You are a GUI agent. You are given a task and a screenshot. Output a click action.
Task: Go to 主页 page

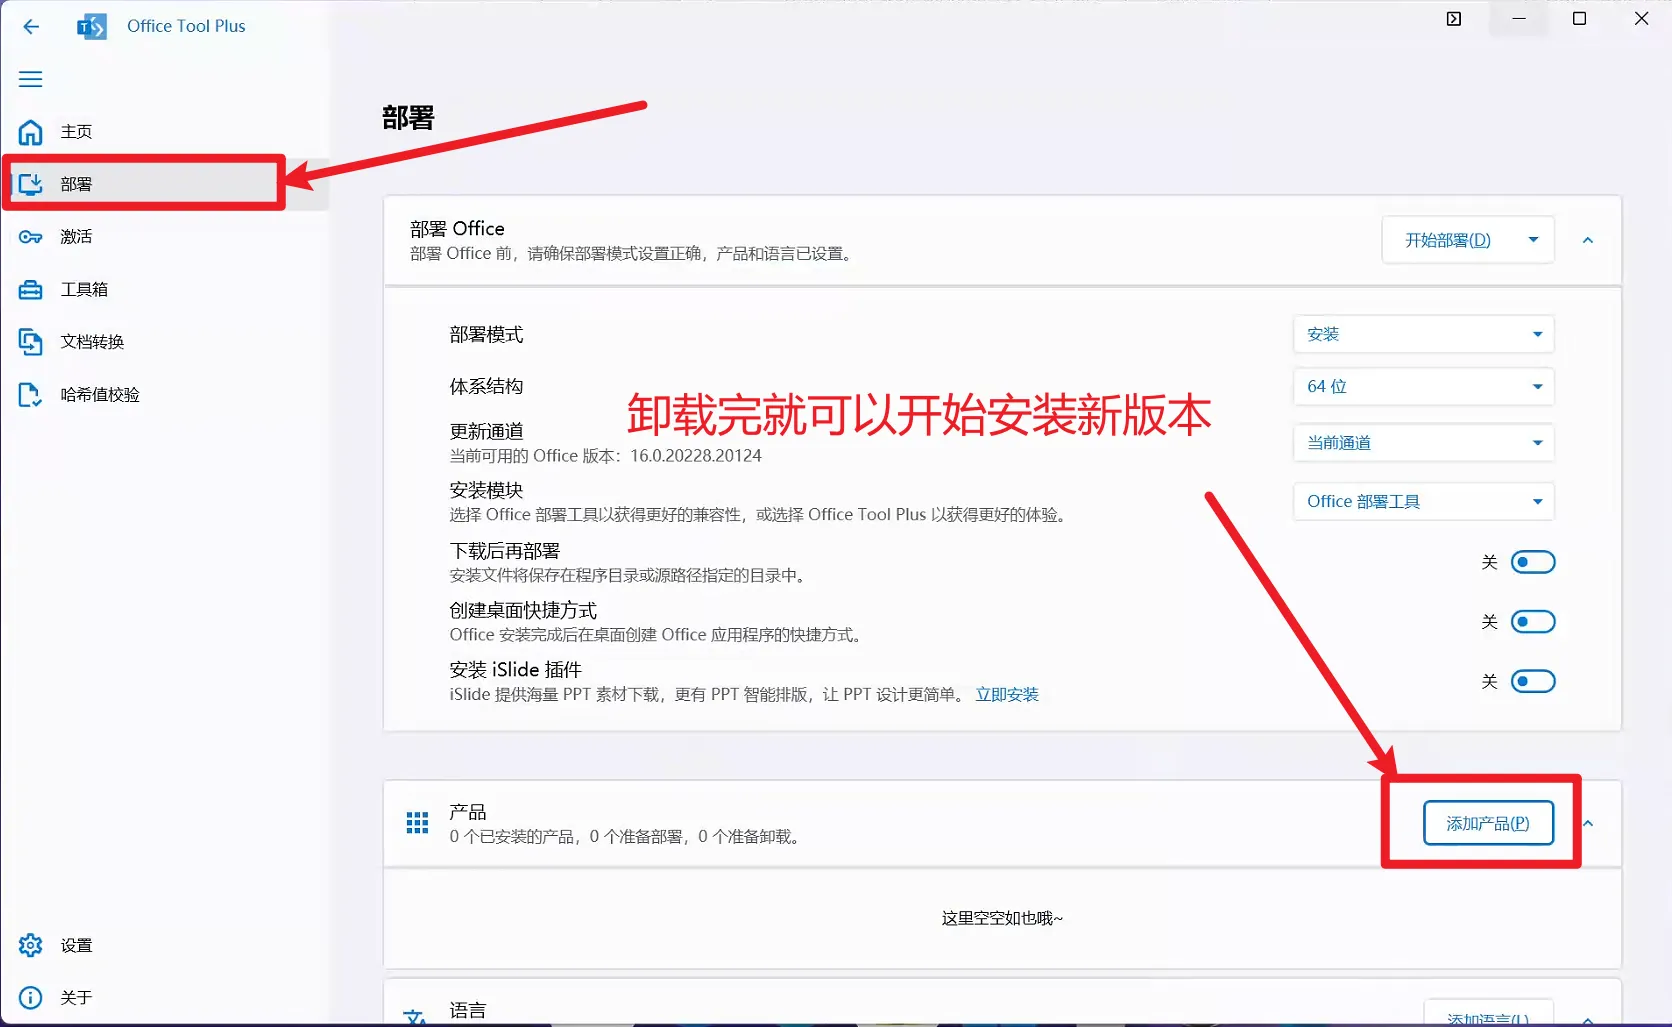pos(165,132)
